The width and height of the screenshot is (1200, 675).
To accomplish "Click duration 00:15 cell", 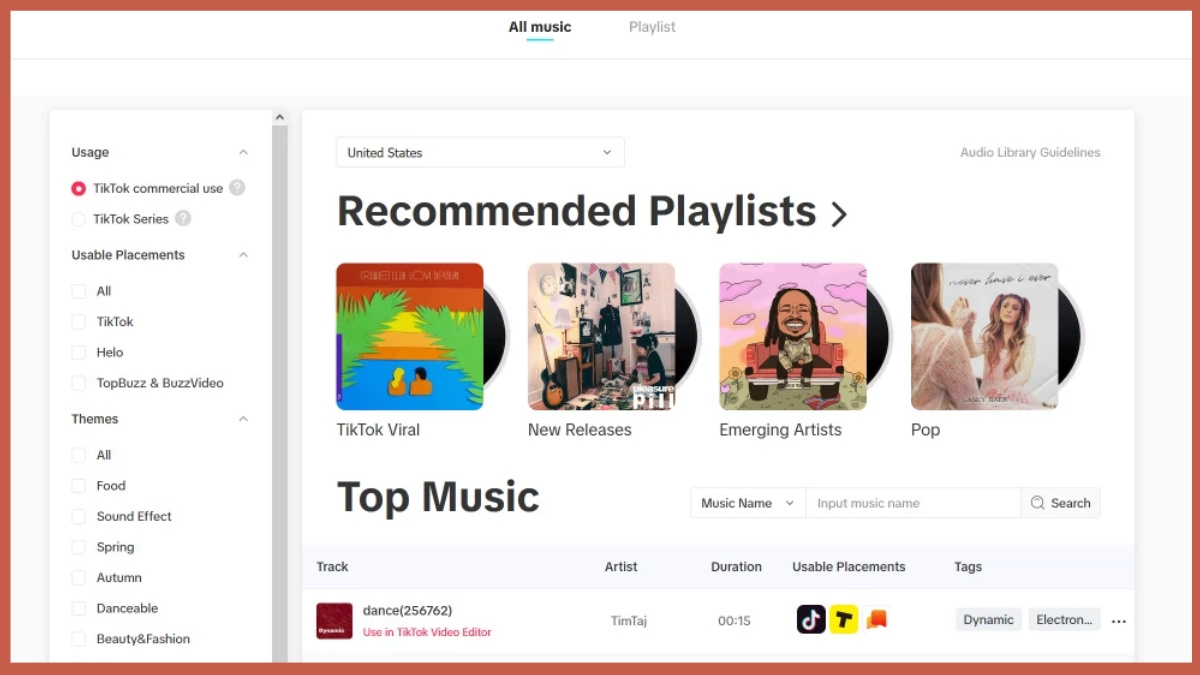I will pyautogui.click(x=734, y=621).
